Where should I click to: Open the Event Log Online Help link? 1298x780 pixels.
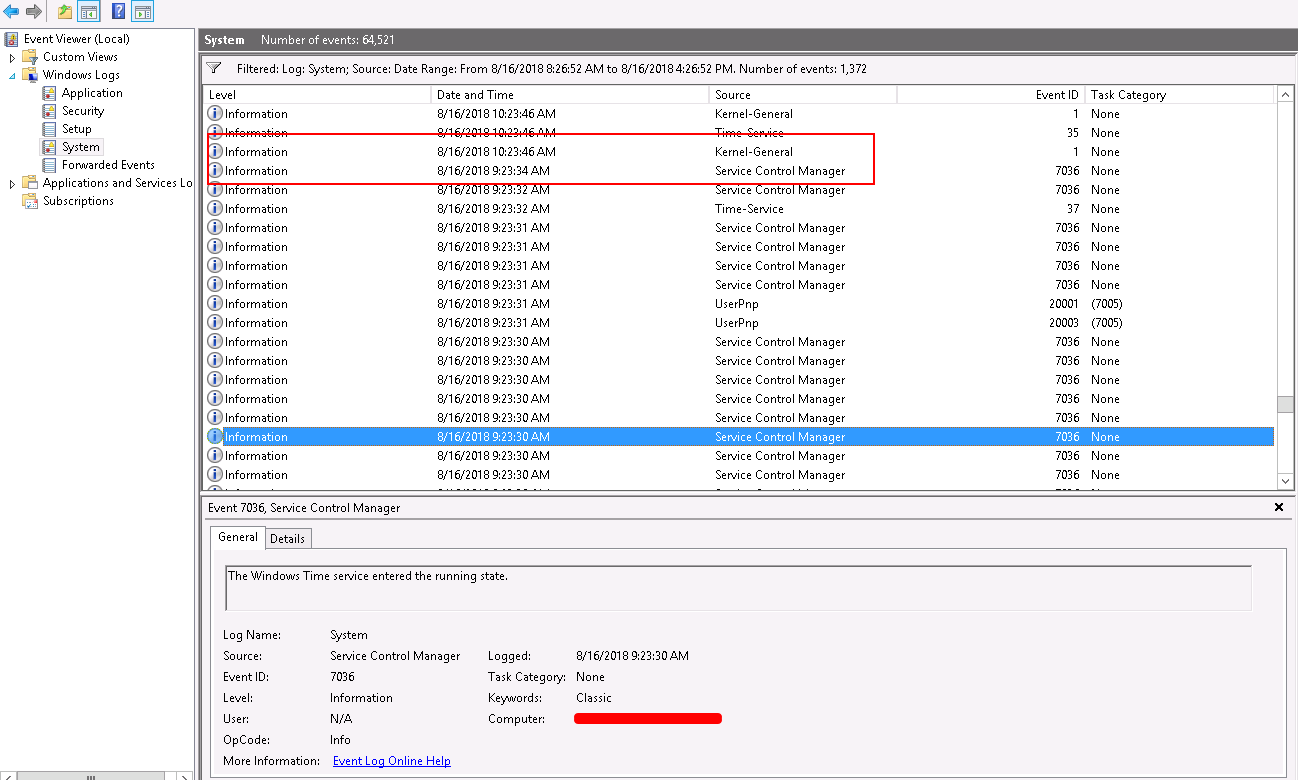(391, 761)
